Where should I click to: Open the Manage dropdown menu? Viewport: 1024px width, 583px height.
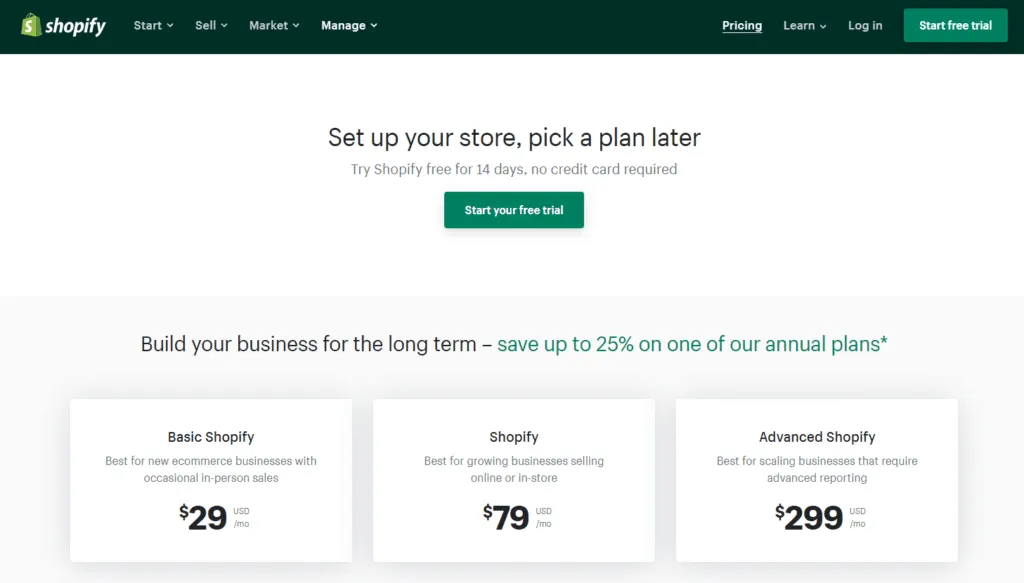pyautogui.click(x=349, y=25)
